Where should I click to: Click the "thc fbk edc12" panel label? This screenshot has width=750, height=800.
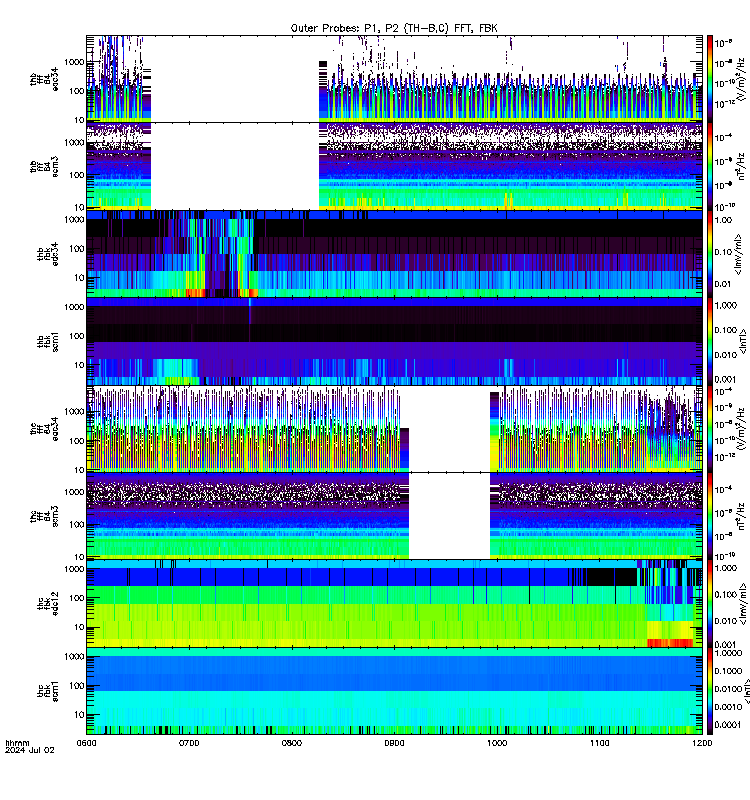tap(47, 604)
